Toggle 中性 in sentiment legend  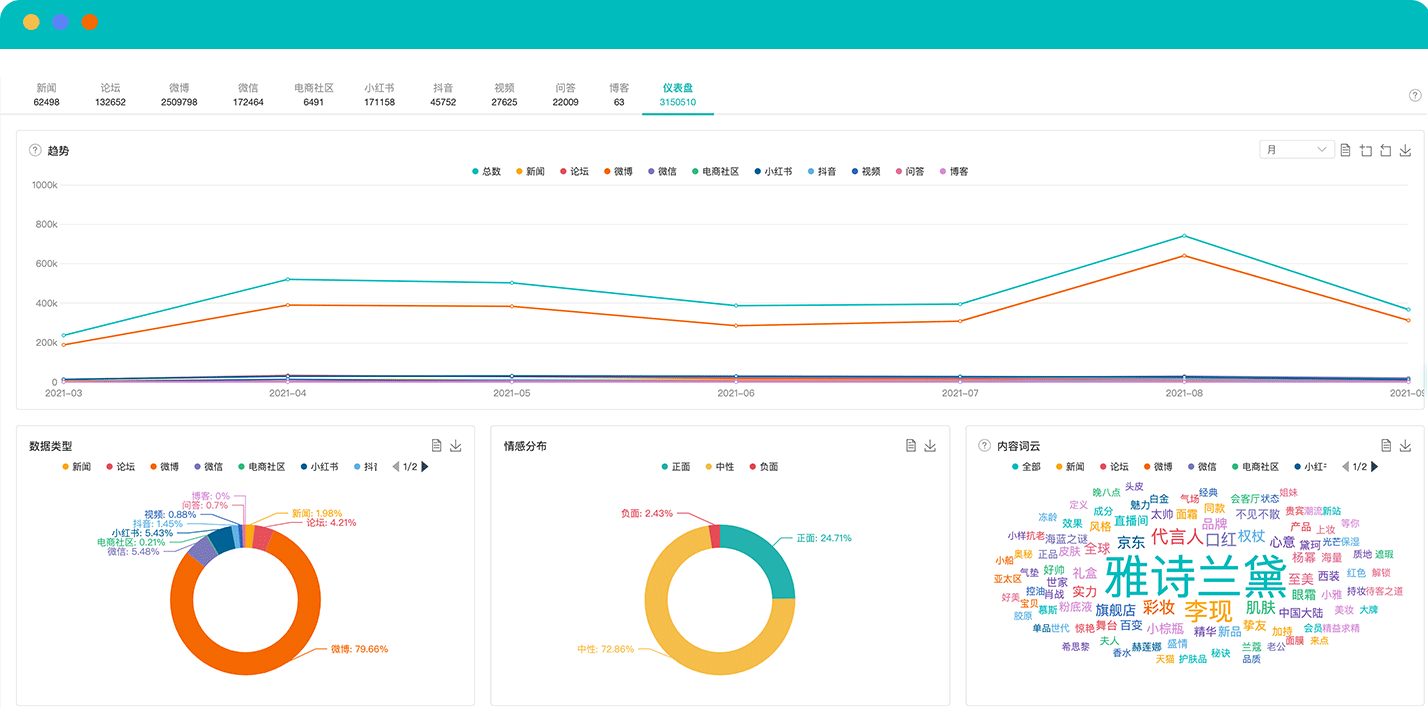pos(719,467)
